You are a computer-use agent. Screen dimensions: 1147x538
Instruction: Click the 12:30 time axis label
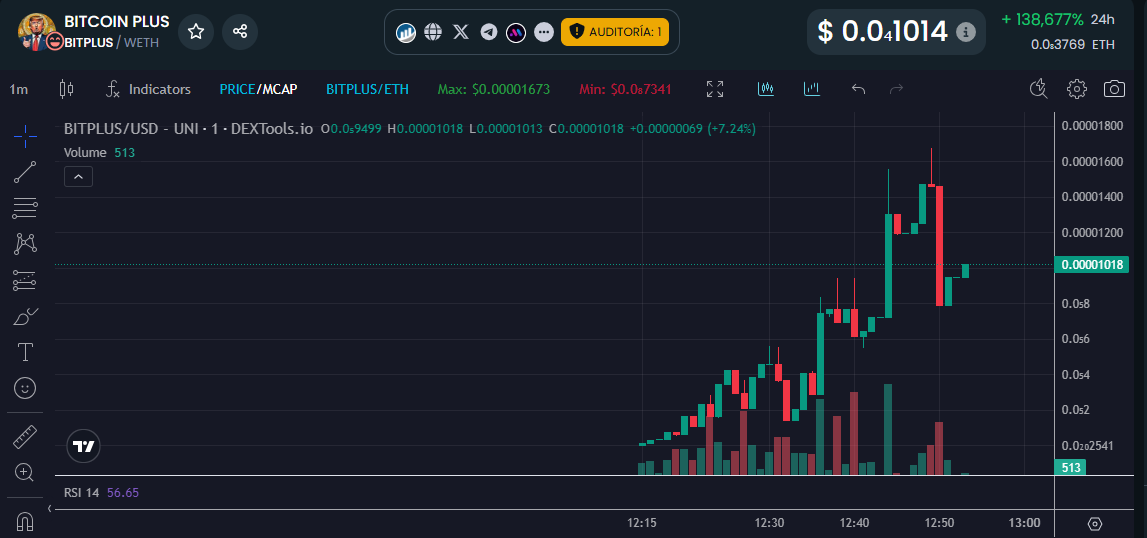[x=769, y=523]
